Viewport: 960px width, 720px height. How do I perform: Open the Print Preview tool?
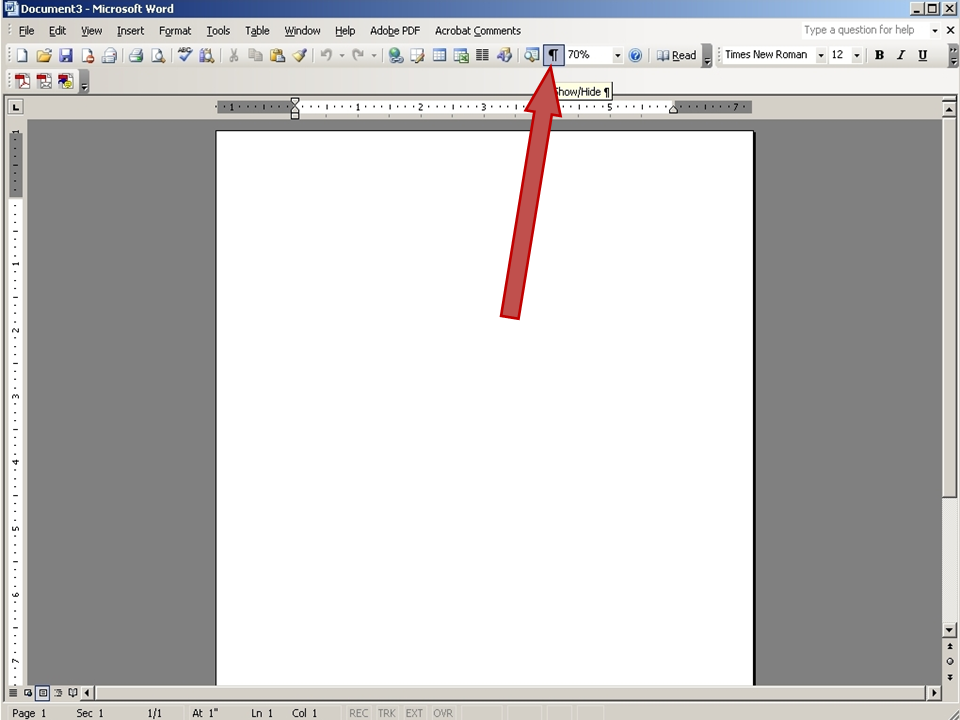[157, 55]
